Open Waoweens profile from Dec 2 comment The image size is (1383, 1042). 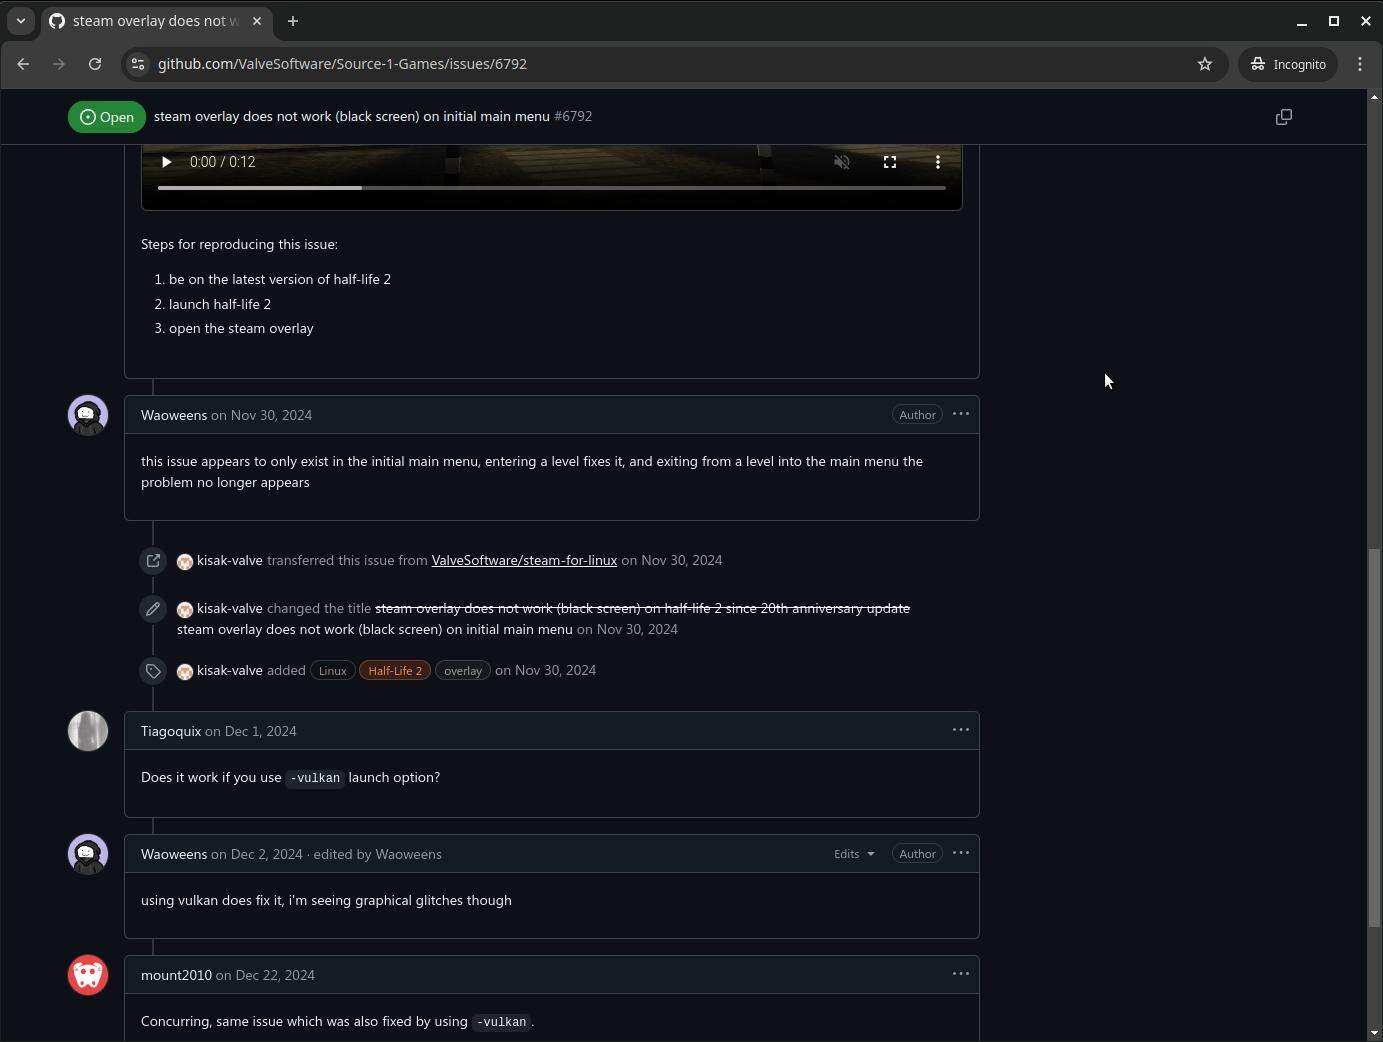click(174, 854)
